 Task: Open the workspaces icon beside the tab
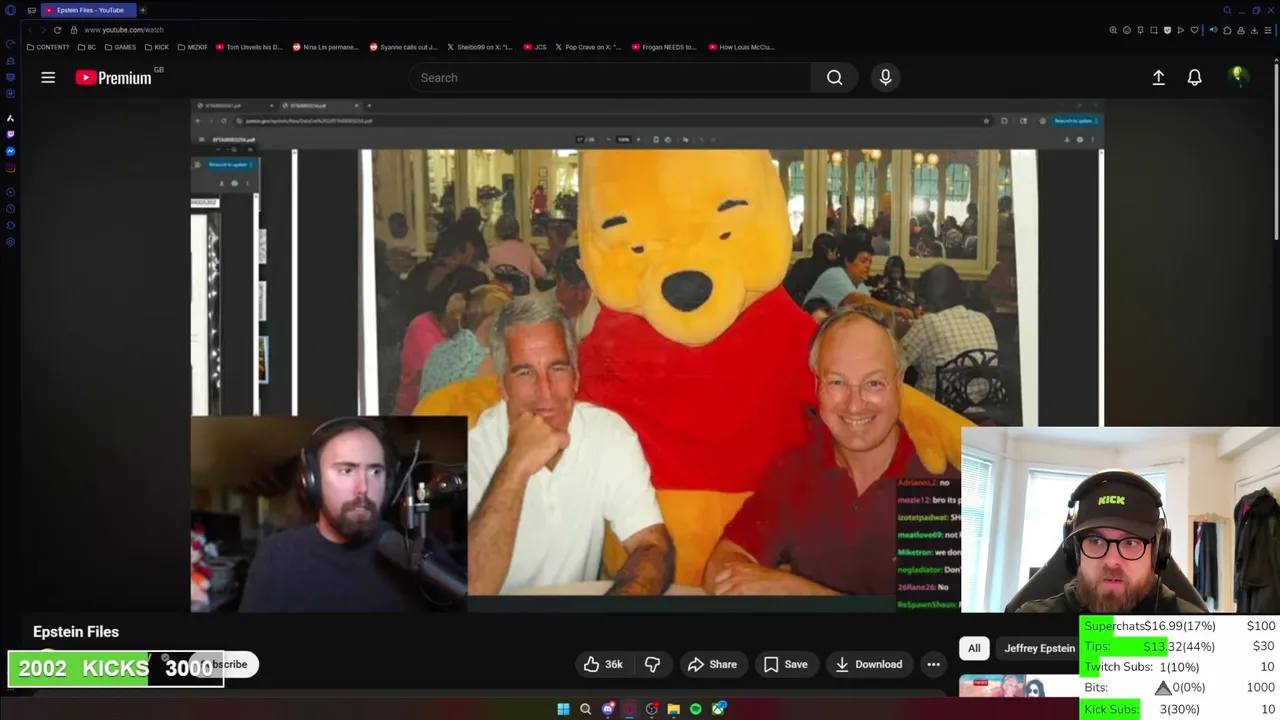[x=32, y=10]
